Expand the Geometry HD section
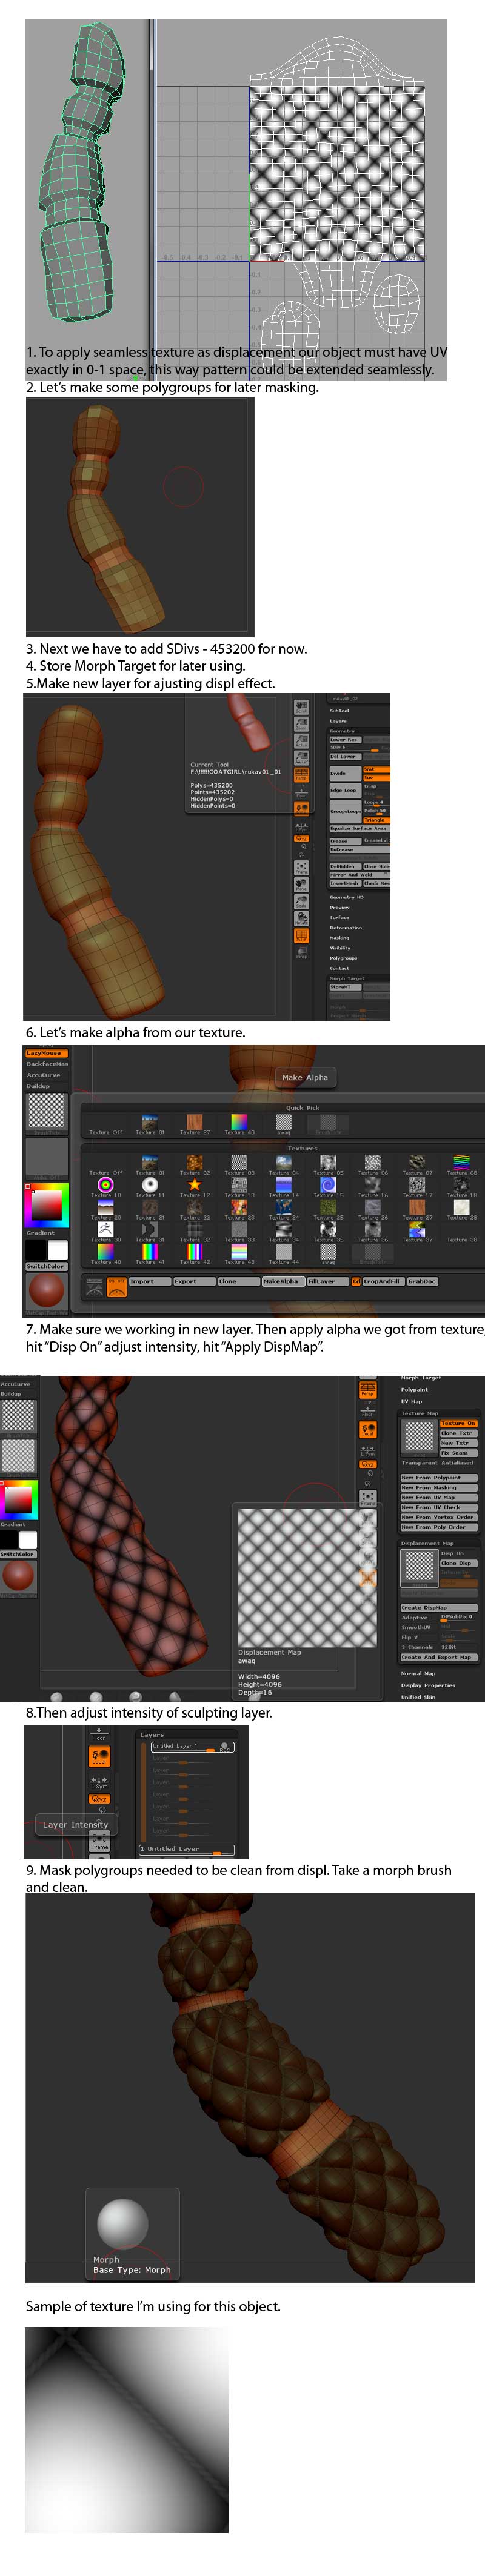Viewport: 485px width, 2576px height. point(347,898)
